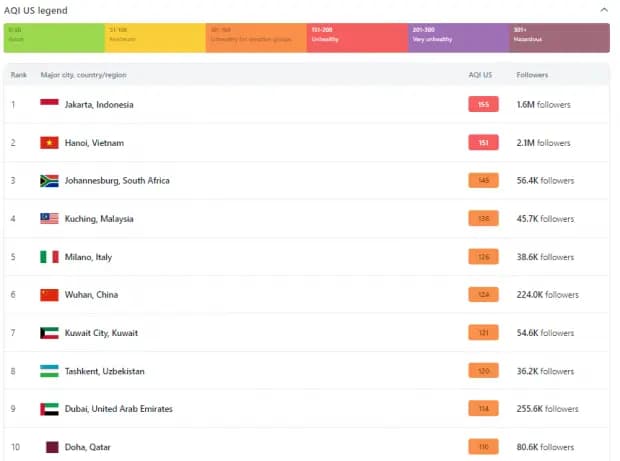Viewport: 620px width, 461px height.
Task: Click the China flag icon
Action: [49, 295]
